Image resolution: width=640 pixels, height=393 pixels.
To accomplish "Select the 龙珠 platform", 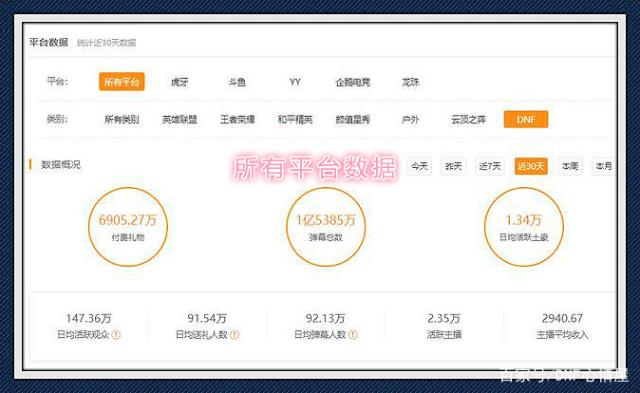I will click(411, 82).
